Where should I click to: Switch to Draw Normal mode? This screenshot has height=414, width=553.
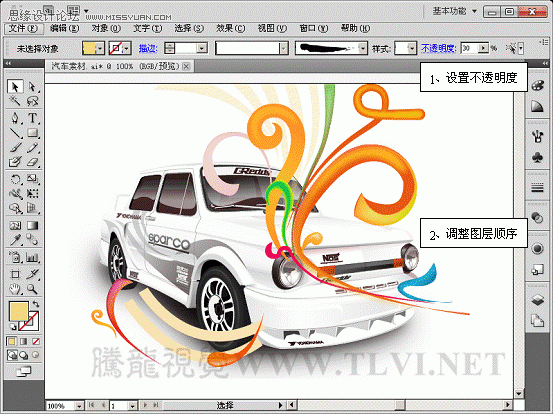click(12, 355)
